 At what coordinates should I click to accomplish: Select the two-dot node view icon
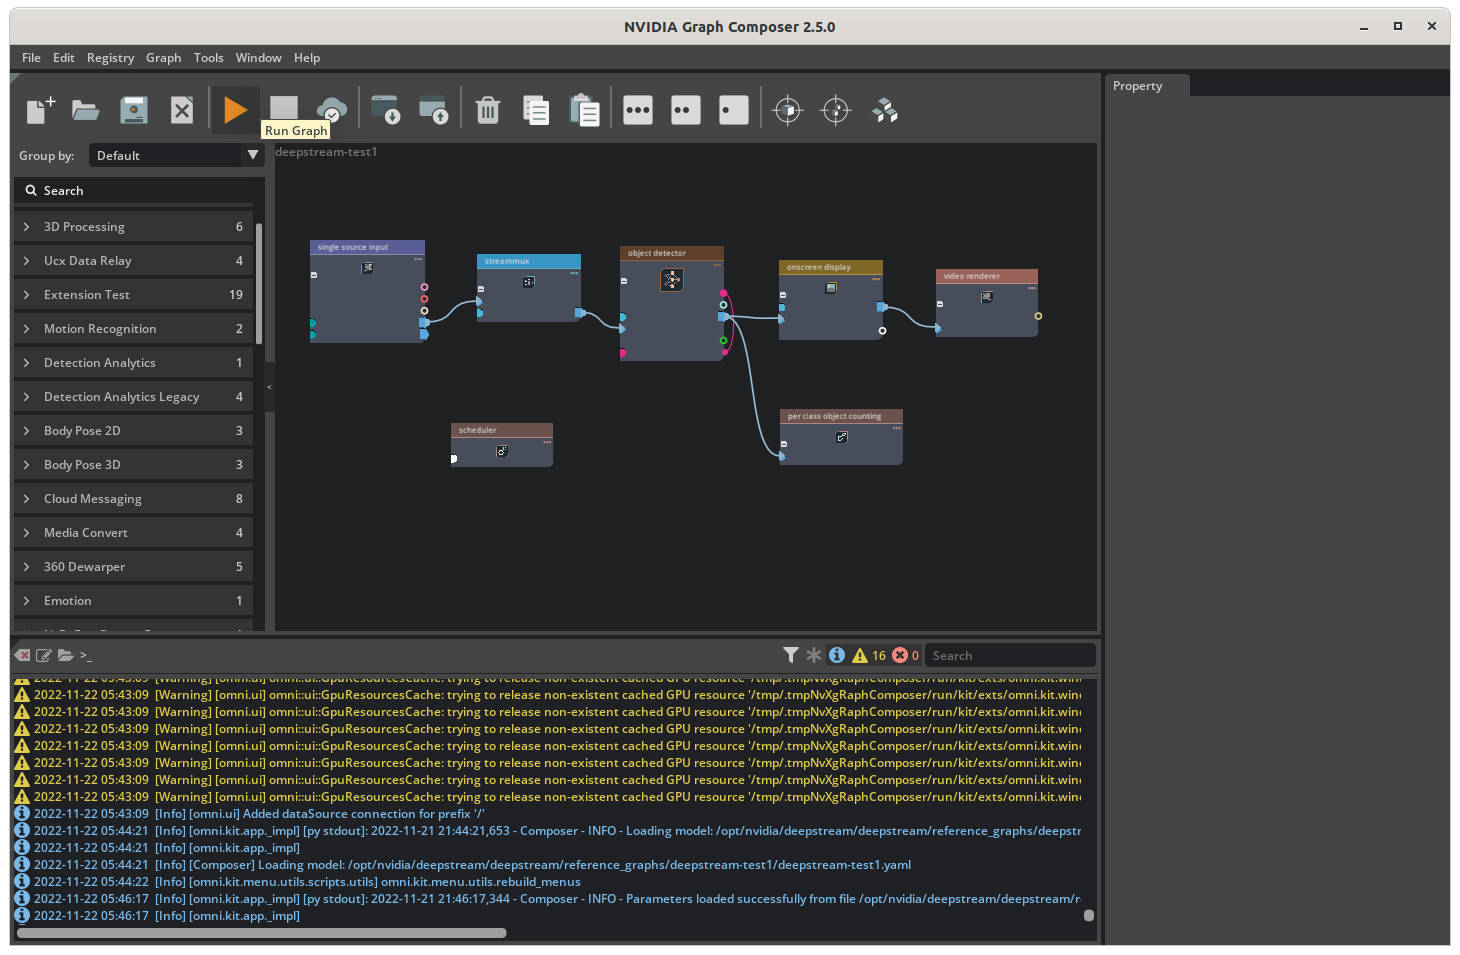tap(686, 110)
